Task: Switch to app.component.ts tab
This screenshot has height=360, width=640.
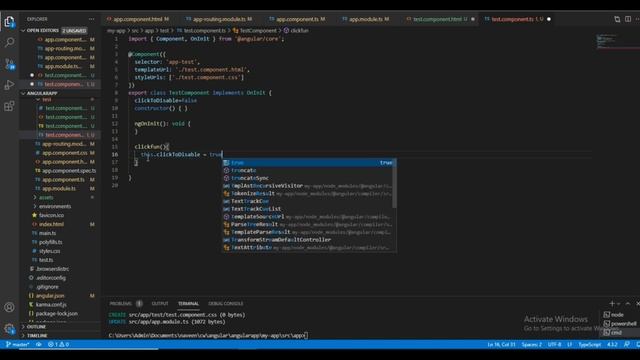Action: tap(297, 19)
